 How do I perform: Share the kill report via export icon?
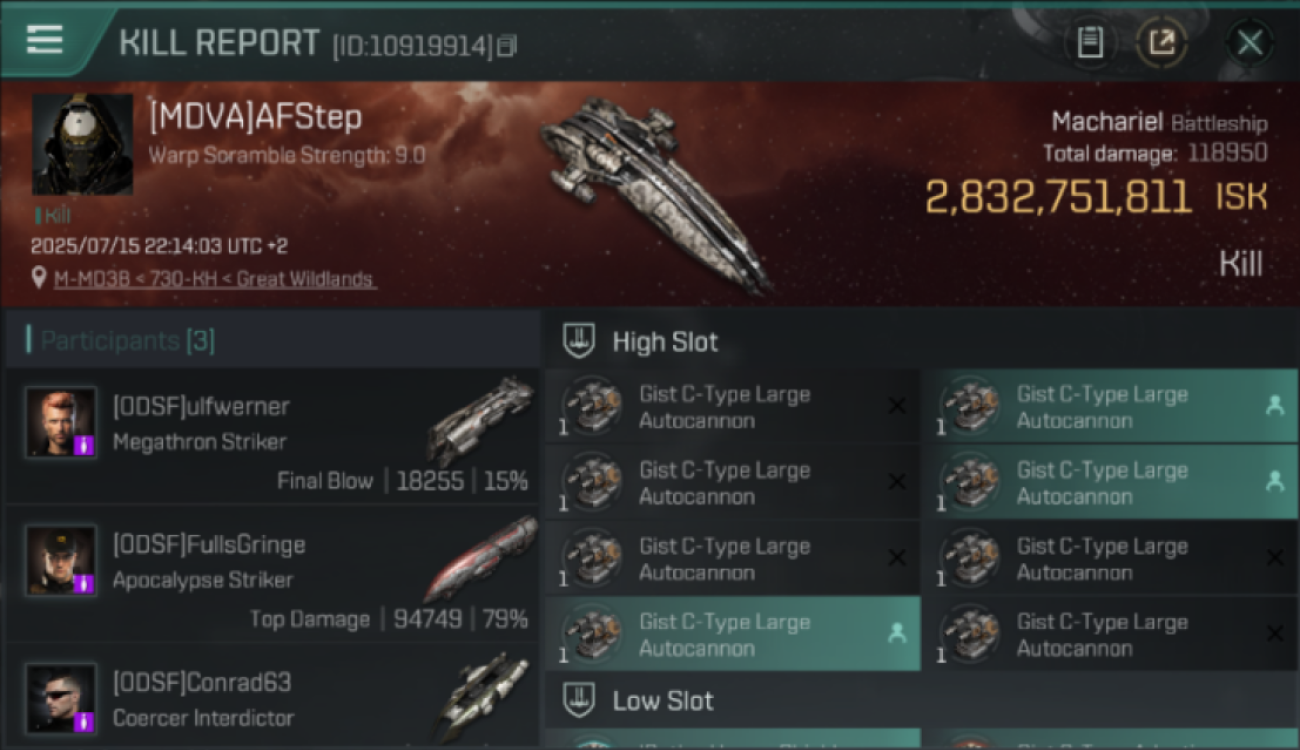pos(1161,42)
